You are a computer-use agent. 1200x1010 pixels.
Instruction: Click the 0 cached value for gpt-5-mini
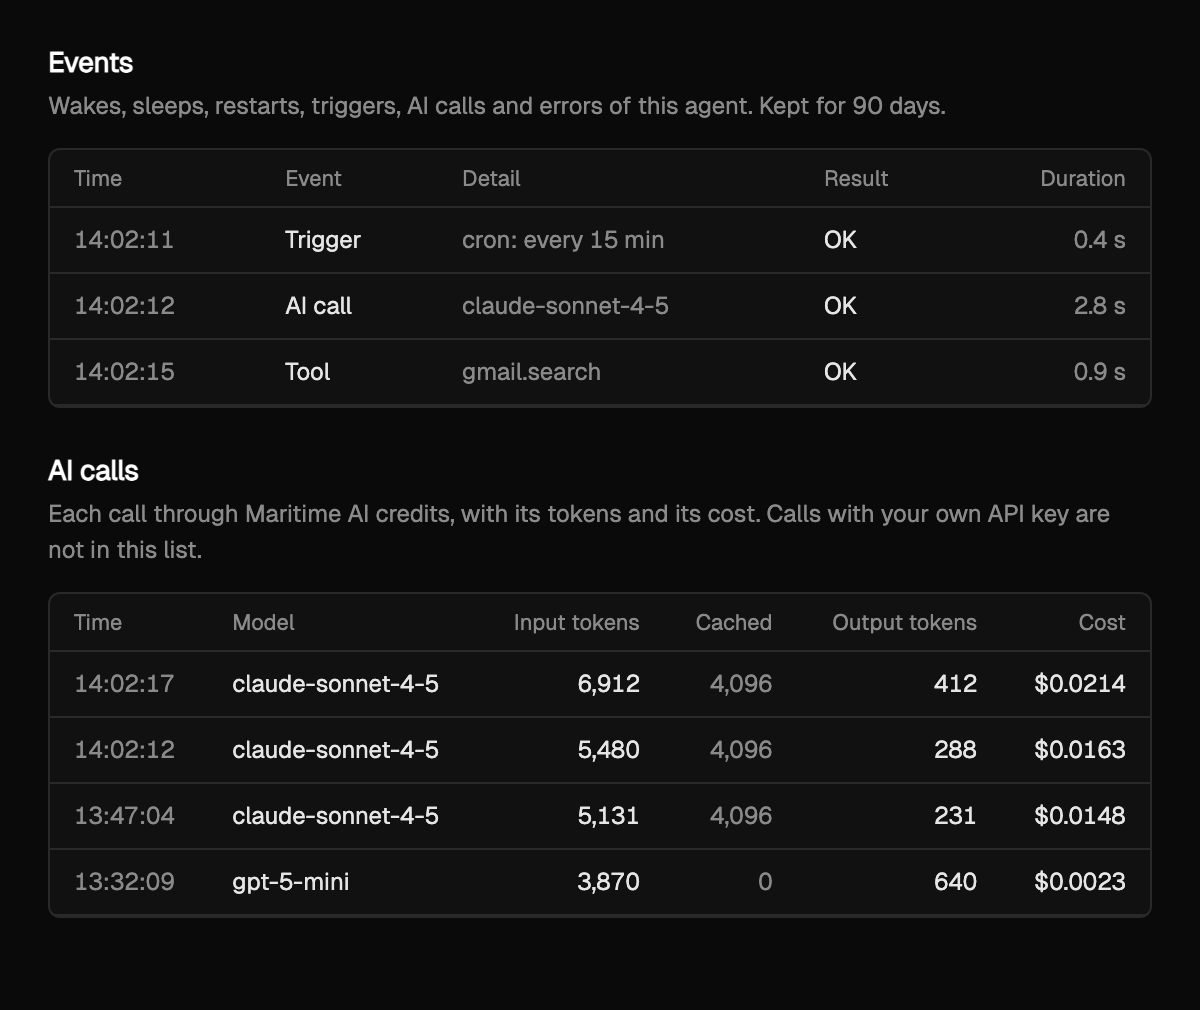point(765,882)
